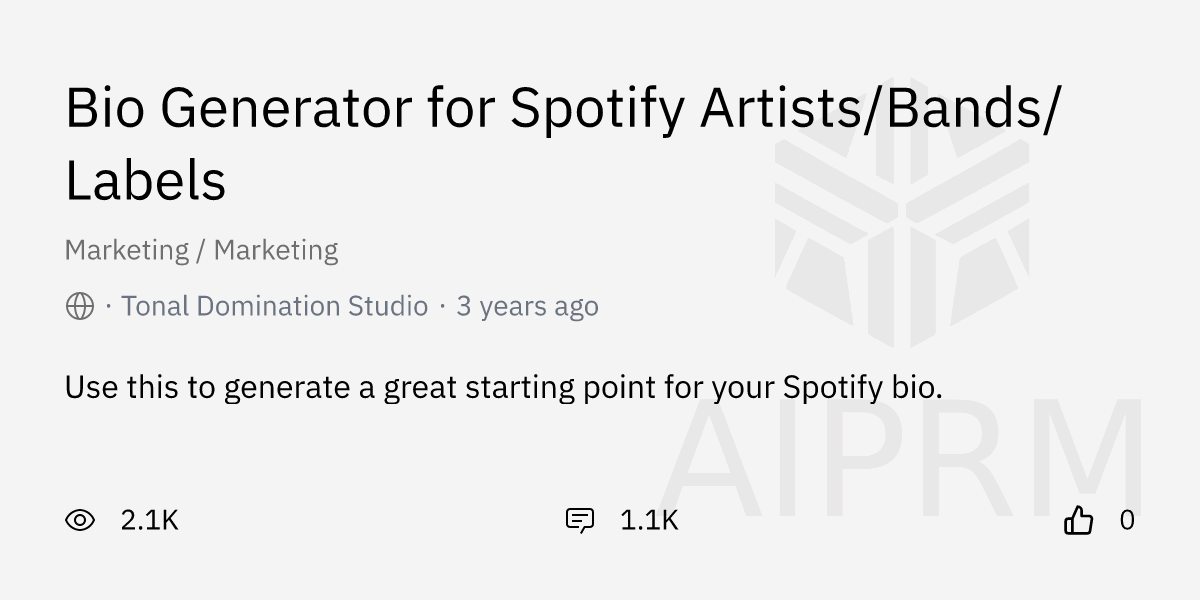Click Artists/Bands/ in the title
This screenshot has height=600, width=1200.
pos(877,108)
